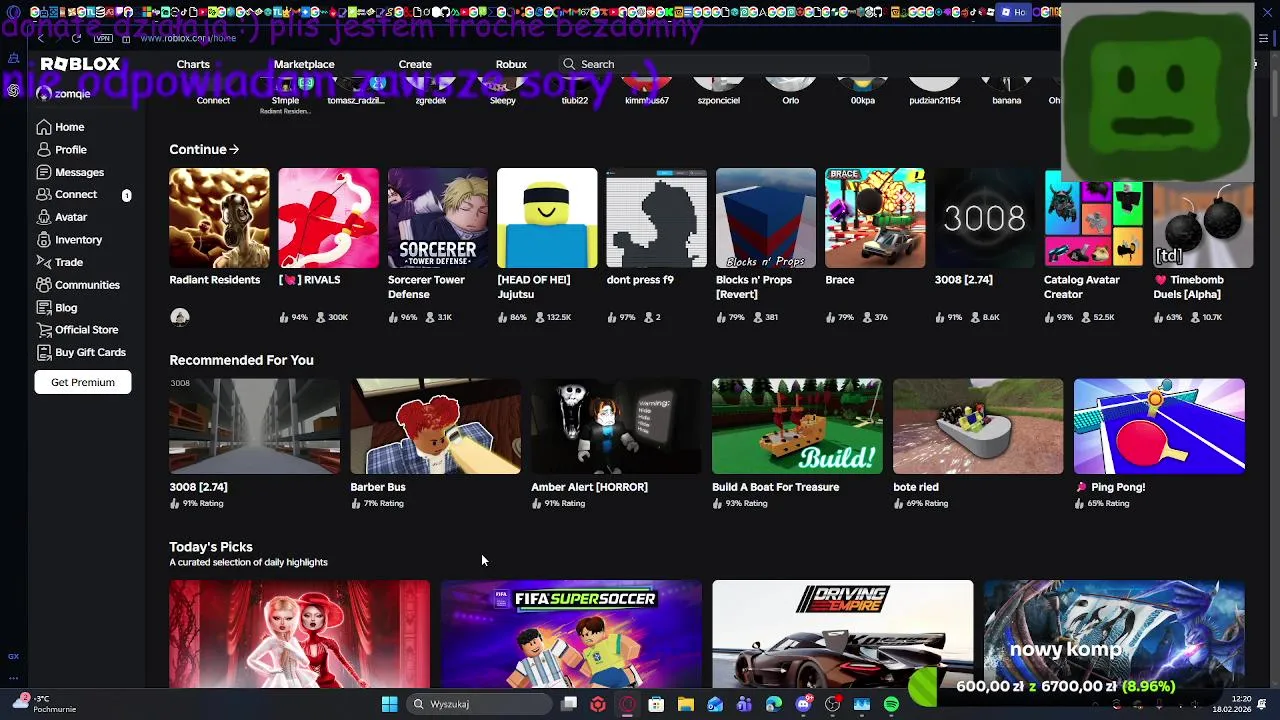Click the zomqie user avatar
This screenshot has width=1280, height=720.
tap(44, 93)
